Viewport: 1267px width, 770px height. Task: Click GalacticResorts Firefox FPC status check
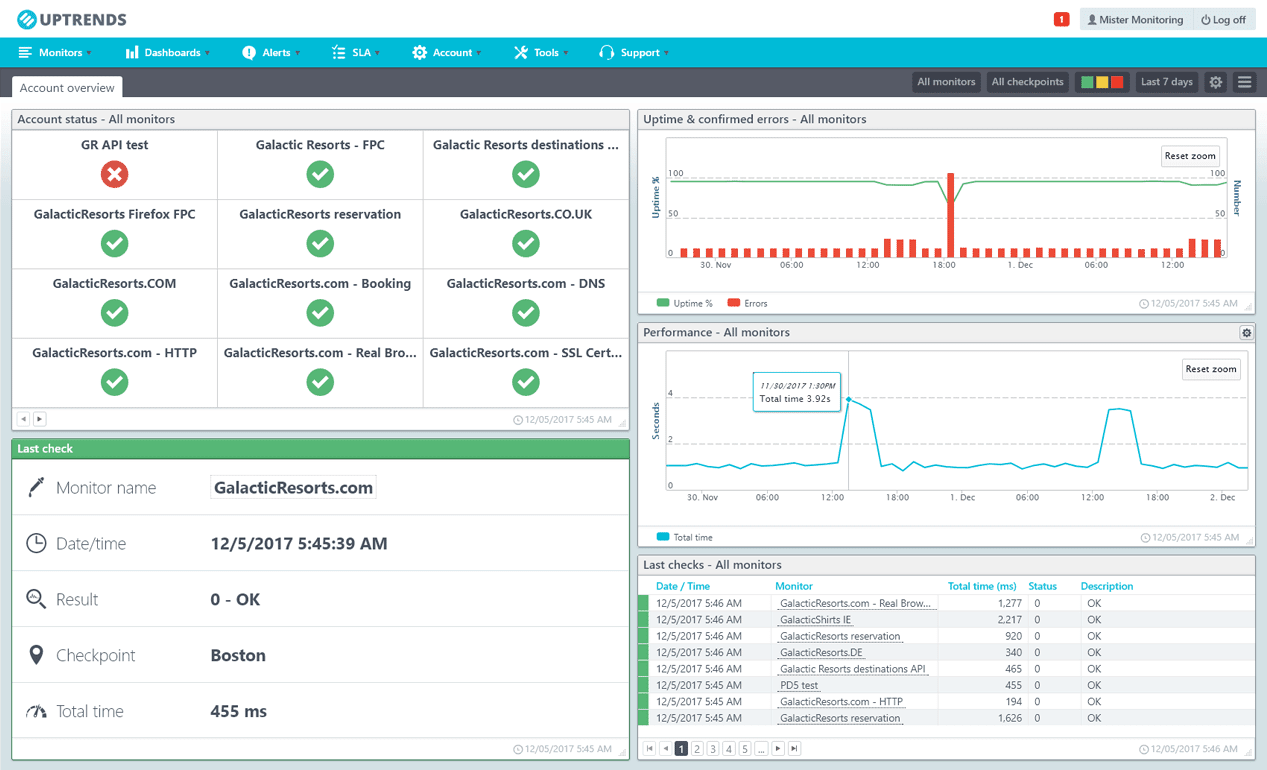click(115, 243)
